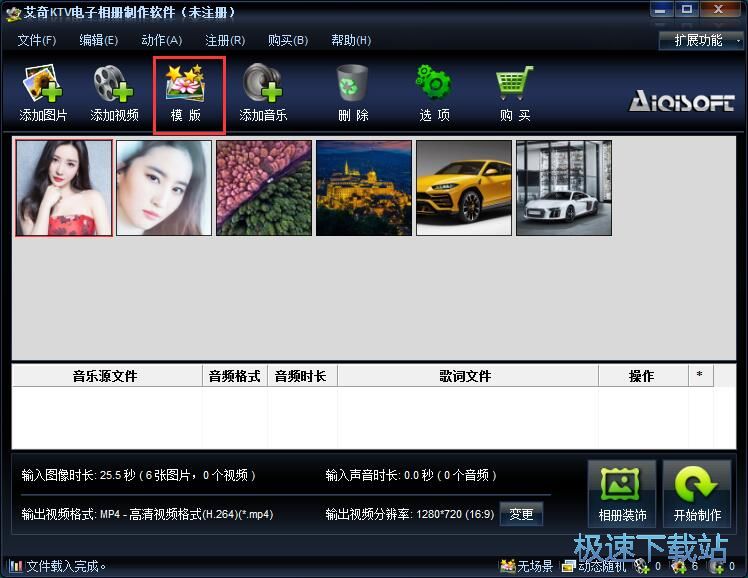Screen dimensions: 748x578
Task: Click the app logo icon in title bar
Action: point(13,13)
